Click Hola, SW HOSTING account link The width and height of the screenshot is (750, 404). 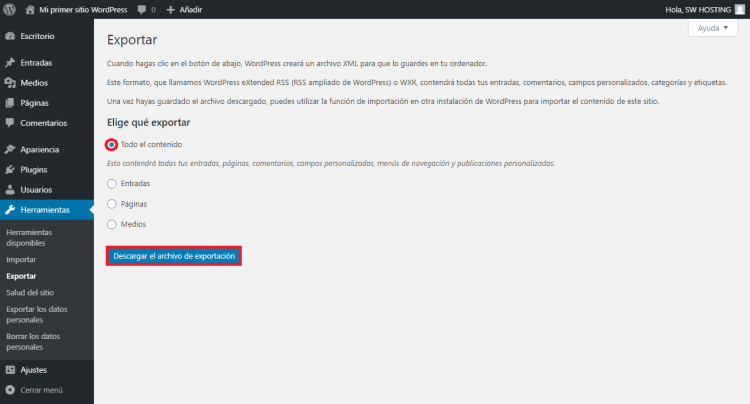coord(698,10)
